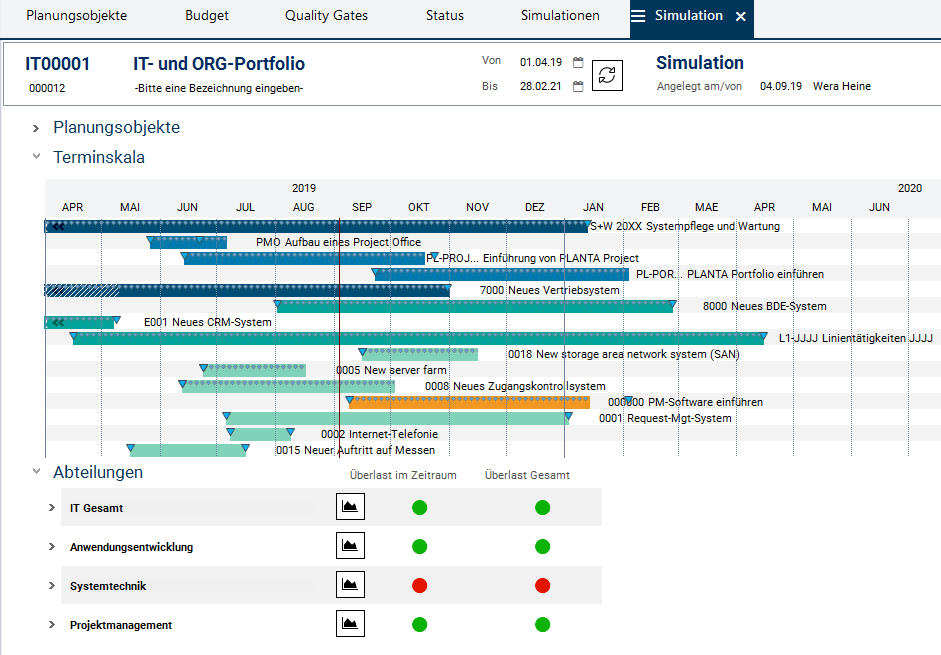Click the refresh dates button
The height and width of the screenshot is (655, 941).
pyautogui.click(x=607, y=75)
